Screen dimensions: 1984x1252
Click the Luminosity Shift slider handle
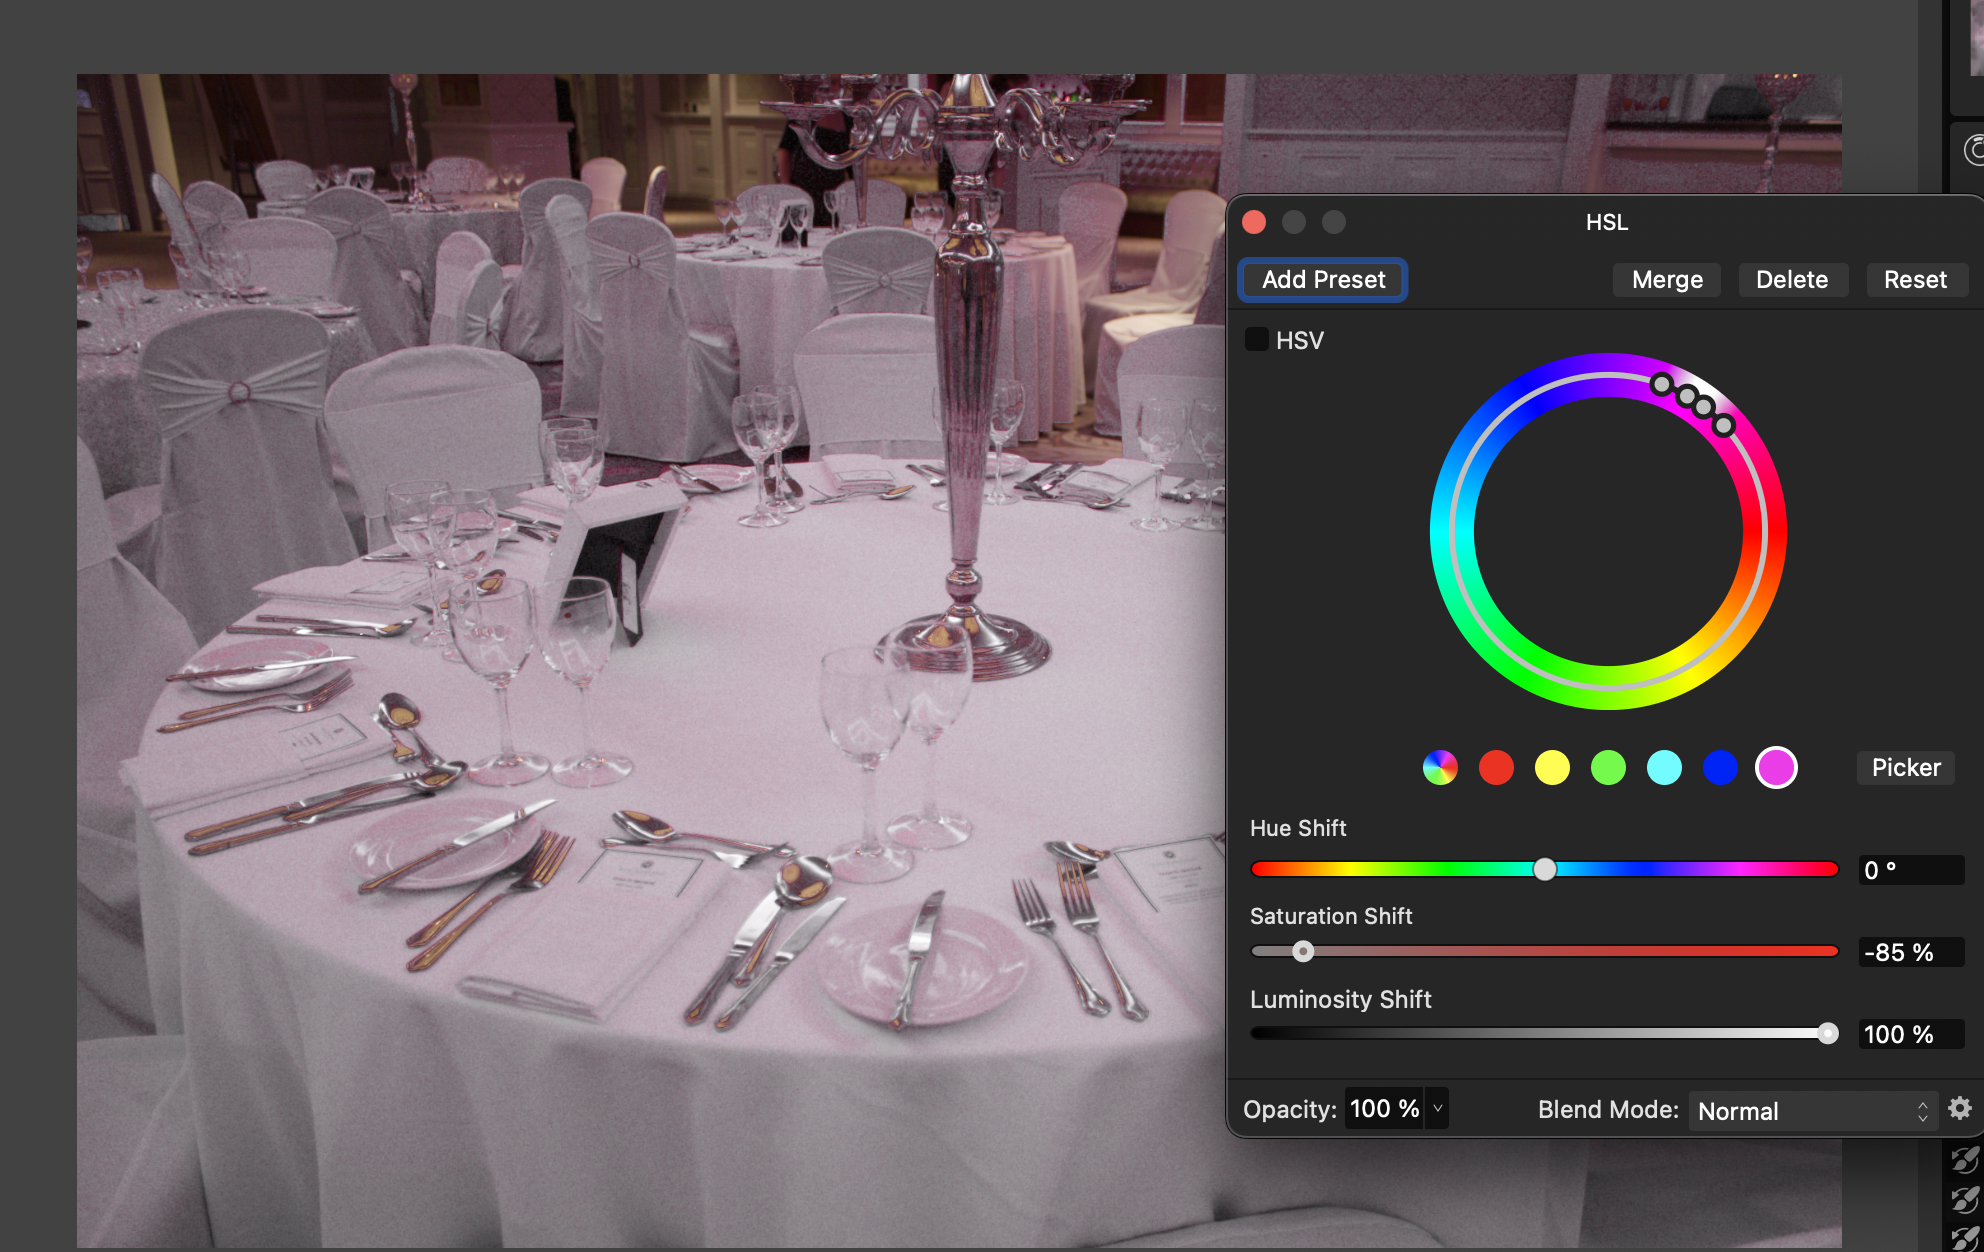[1827, 1034]
